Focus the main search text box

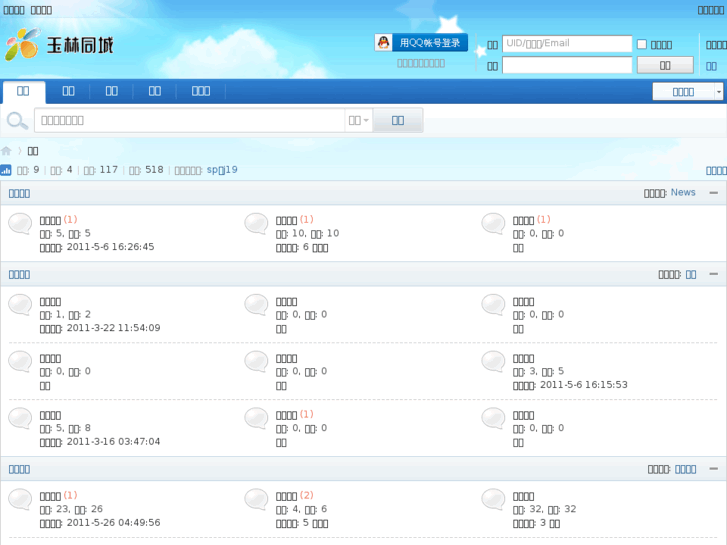[190, 121]
